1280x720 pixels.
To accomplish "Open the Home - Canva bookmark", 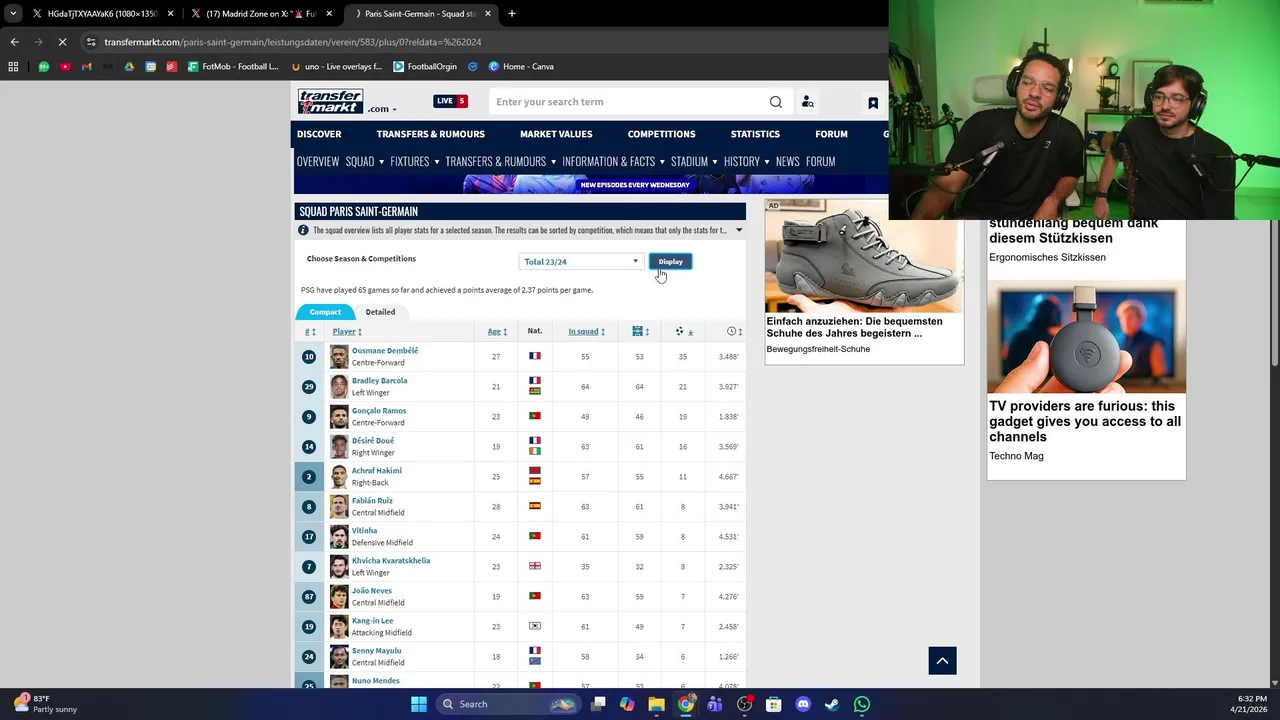I will (521, 67).
